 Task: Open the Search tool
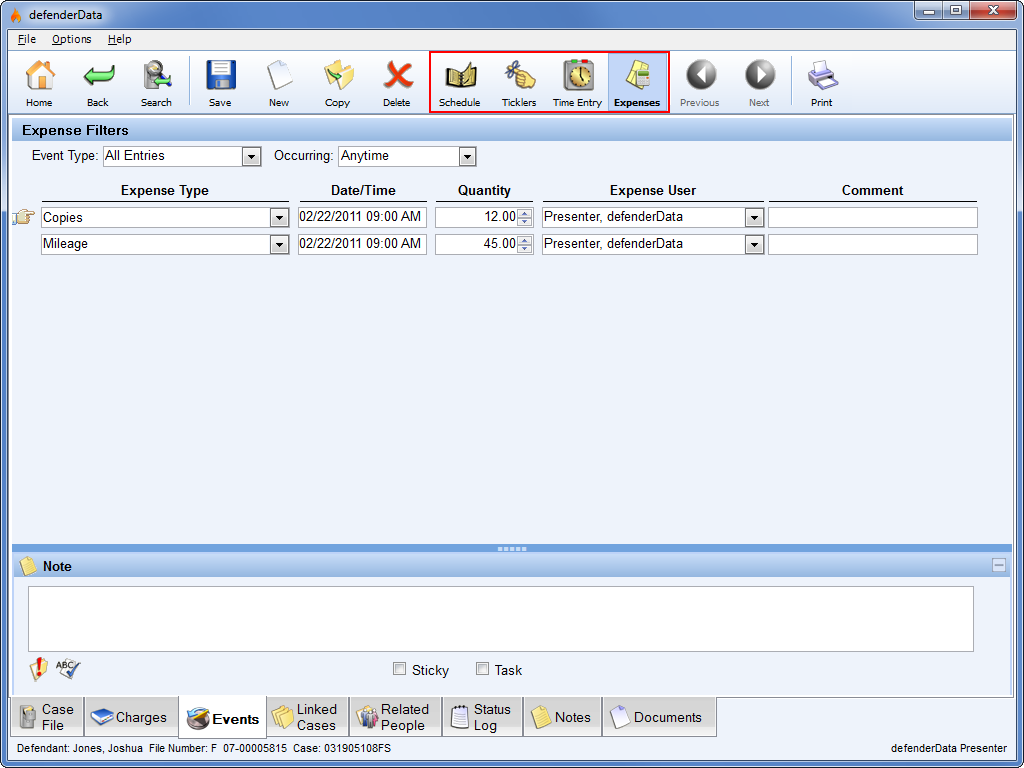157,83
